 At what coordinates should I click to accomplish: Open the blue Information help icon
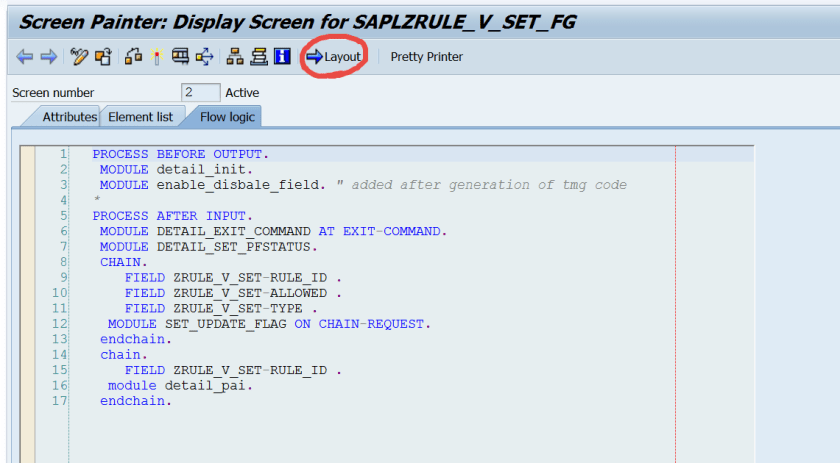tap(282, 56)
